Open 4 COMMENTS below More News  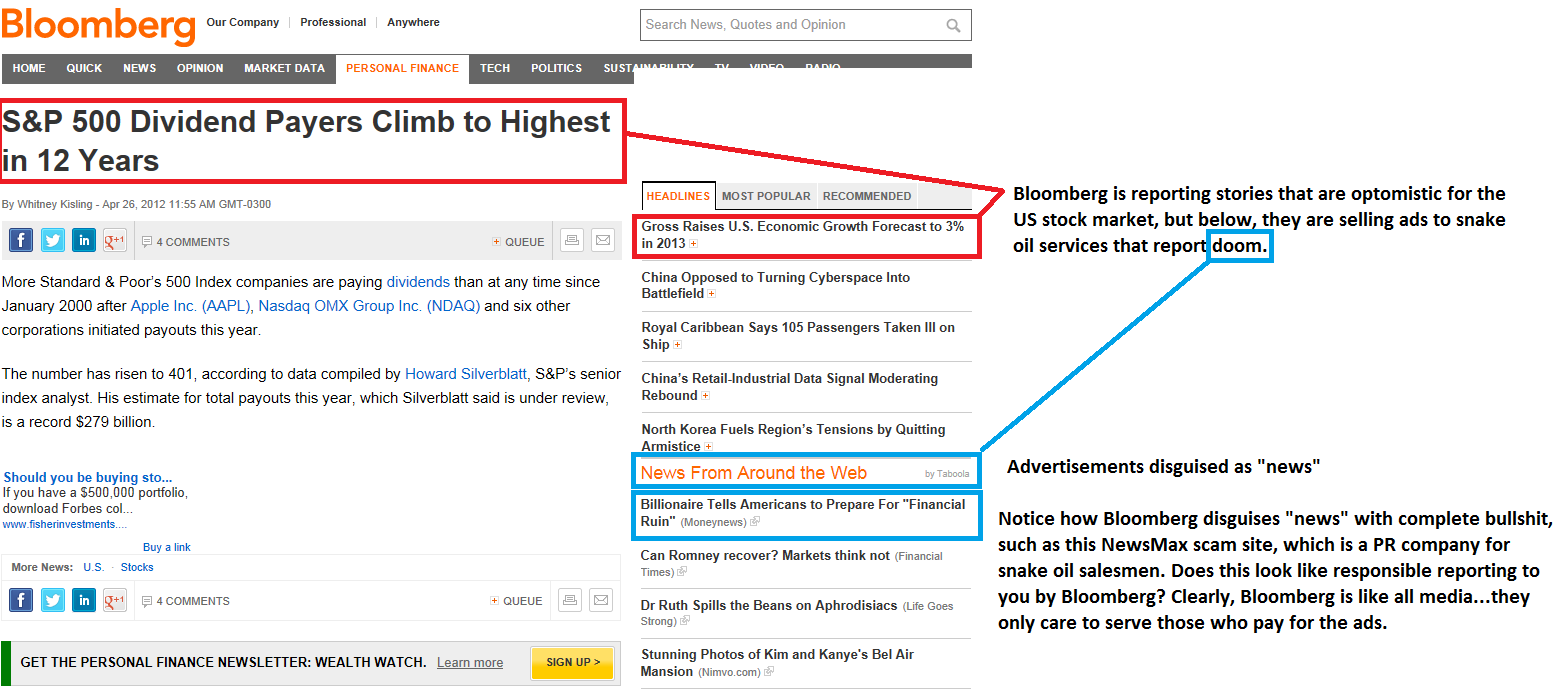point(186,601)
